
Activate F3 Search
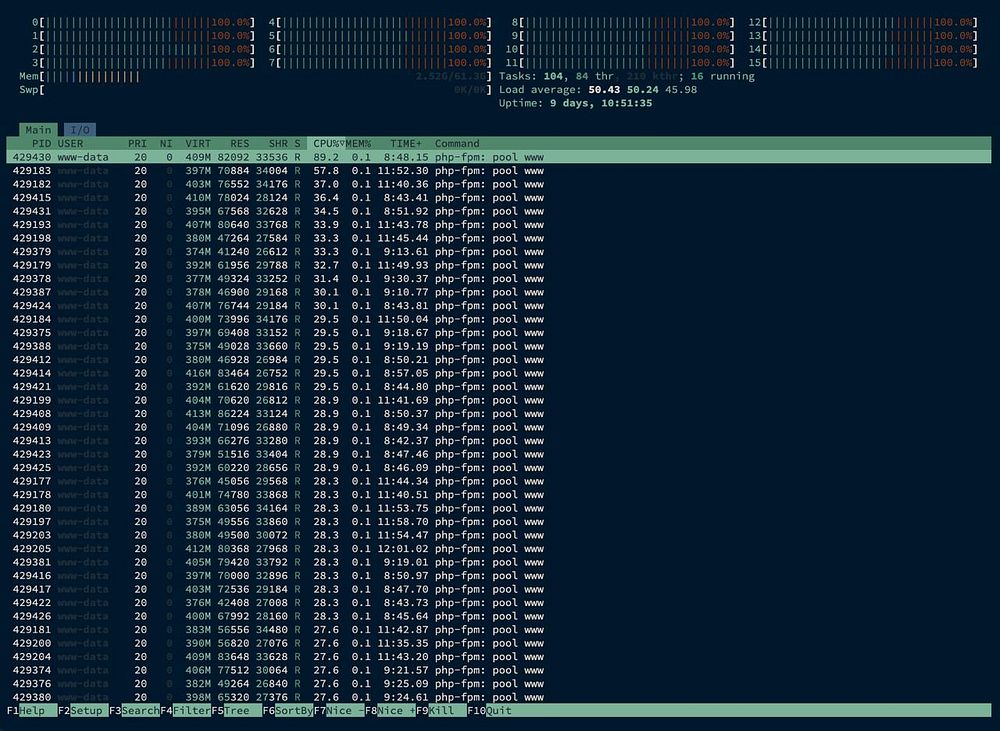[134, 711]
